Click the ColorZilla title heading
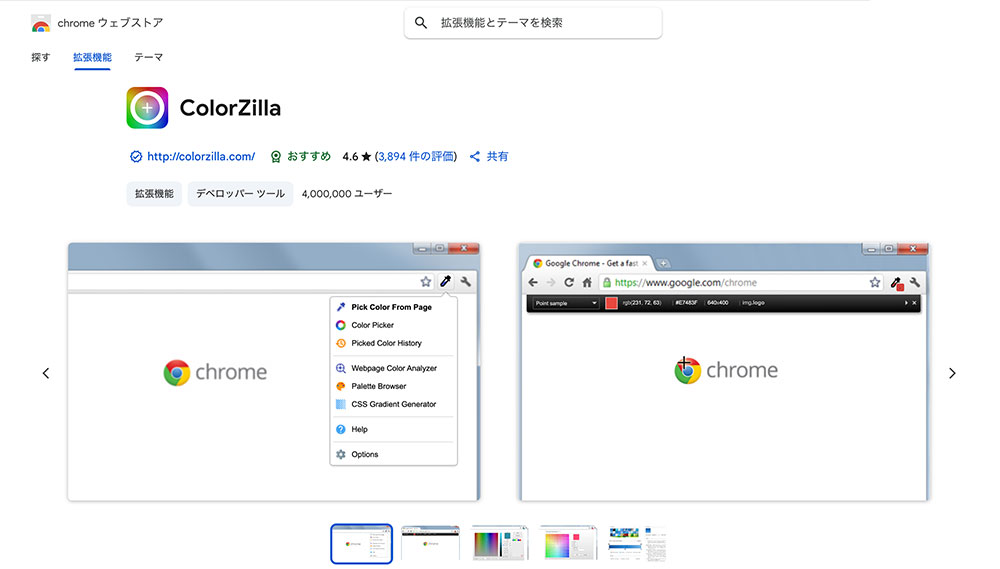1000x569 pixels. (230, 108)
